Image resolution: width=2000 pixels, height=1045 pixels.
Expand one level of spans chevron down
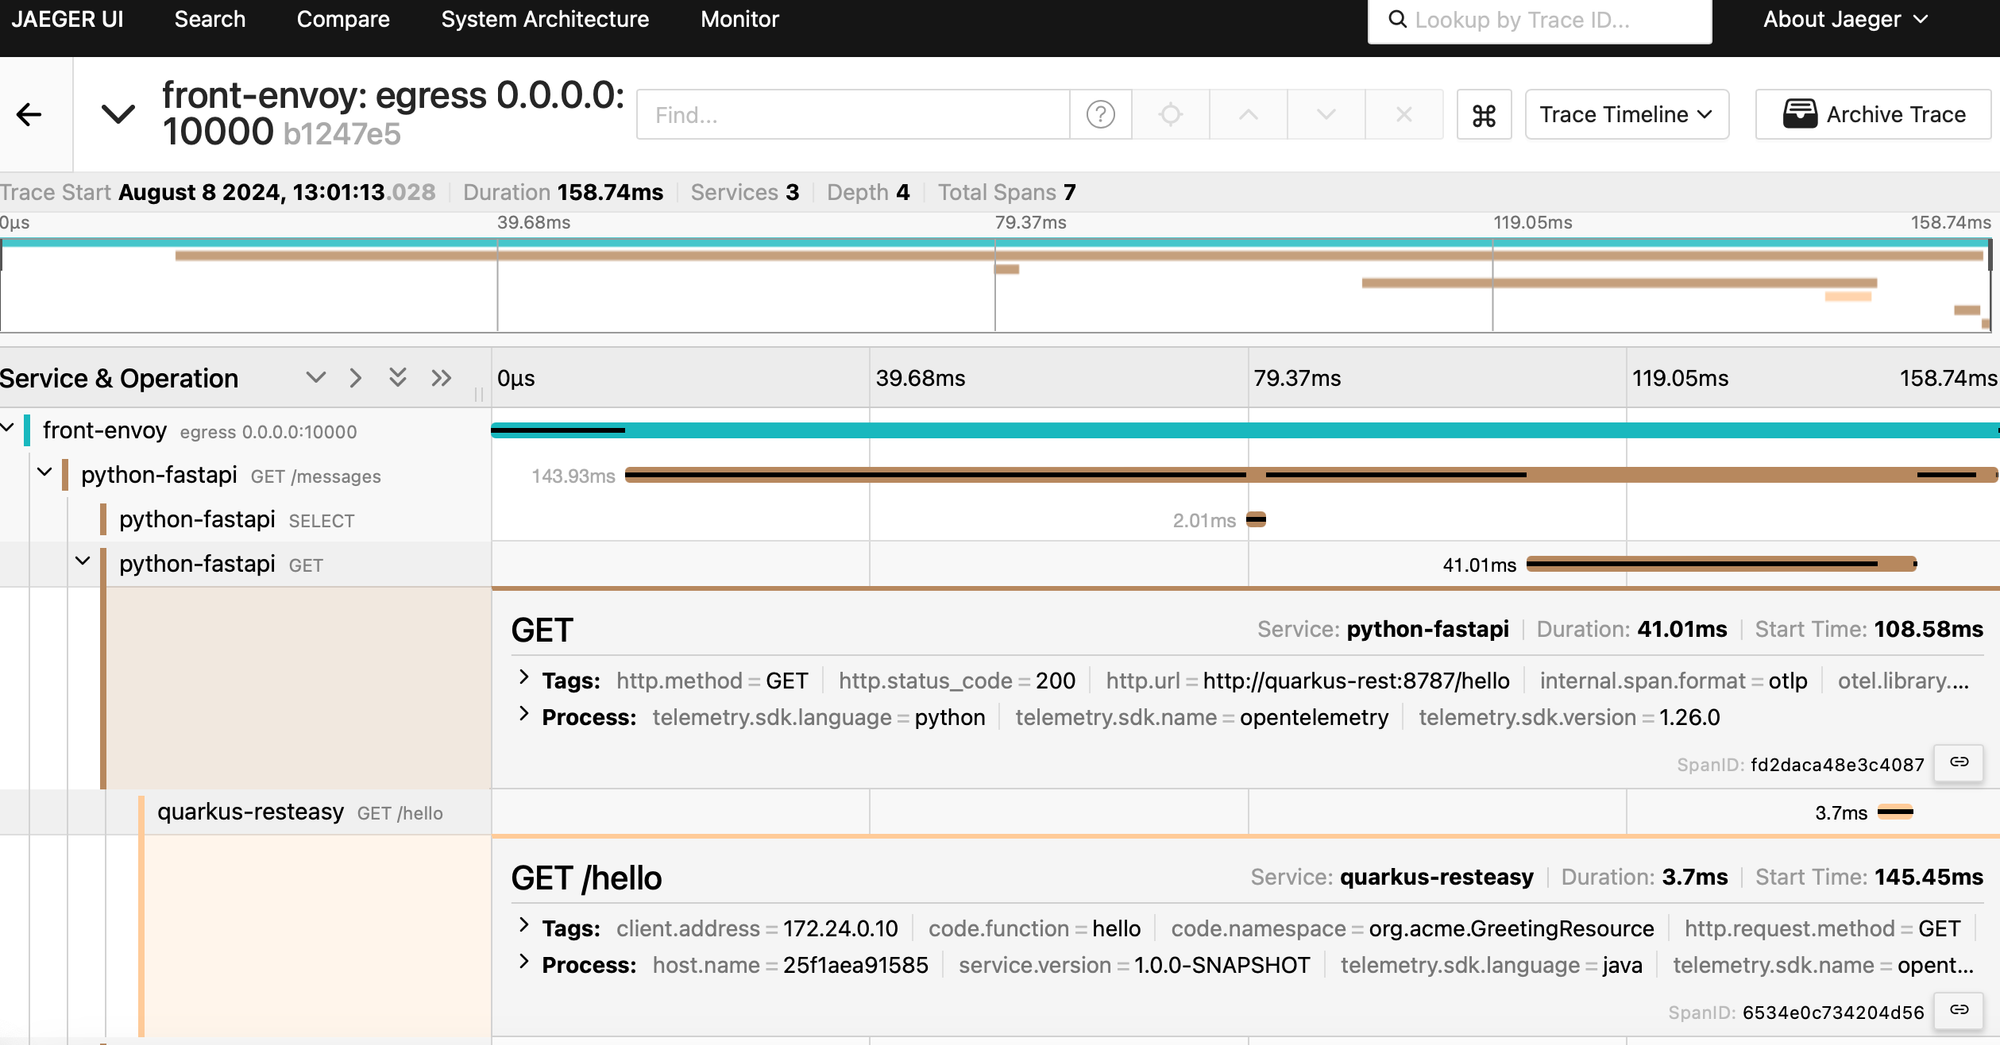[316, 378]
